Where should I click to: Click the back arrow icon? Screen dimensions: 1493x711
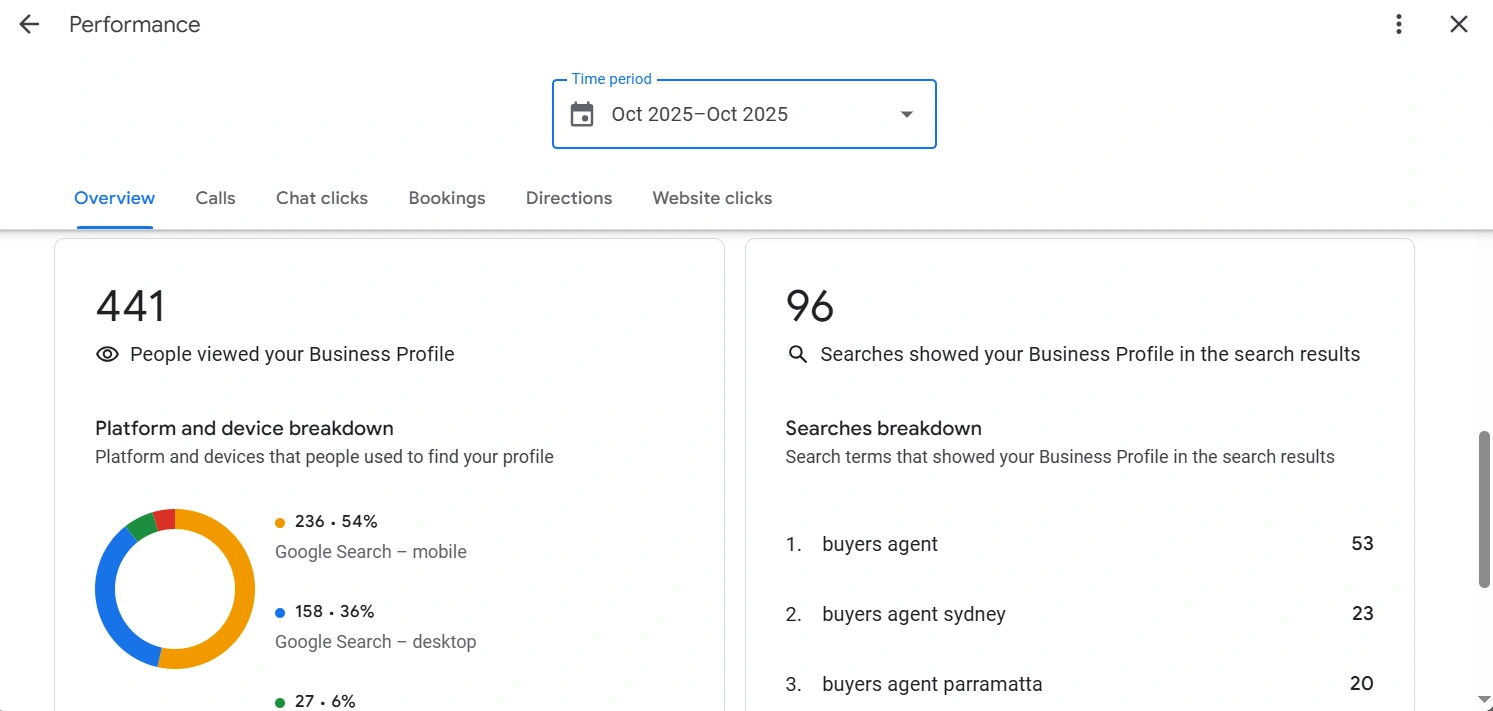click(x=29, y=25)
